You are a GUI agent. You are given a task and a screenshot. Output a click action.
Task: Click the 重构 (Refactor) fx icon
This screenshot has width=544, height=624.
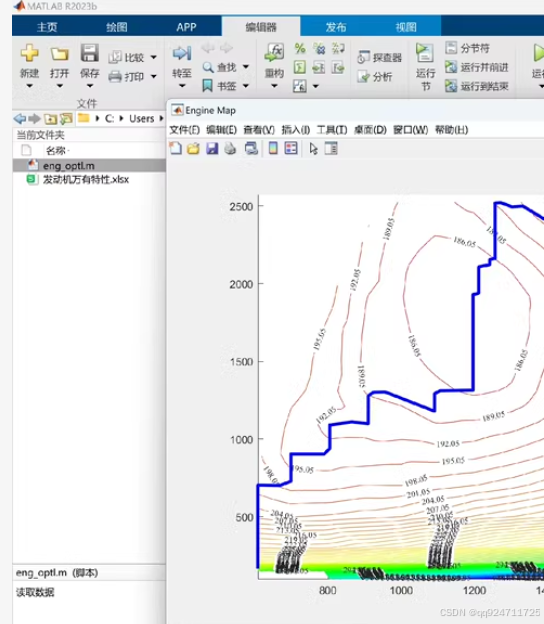point(274,52)
